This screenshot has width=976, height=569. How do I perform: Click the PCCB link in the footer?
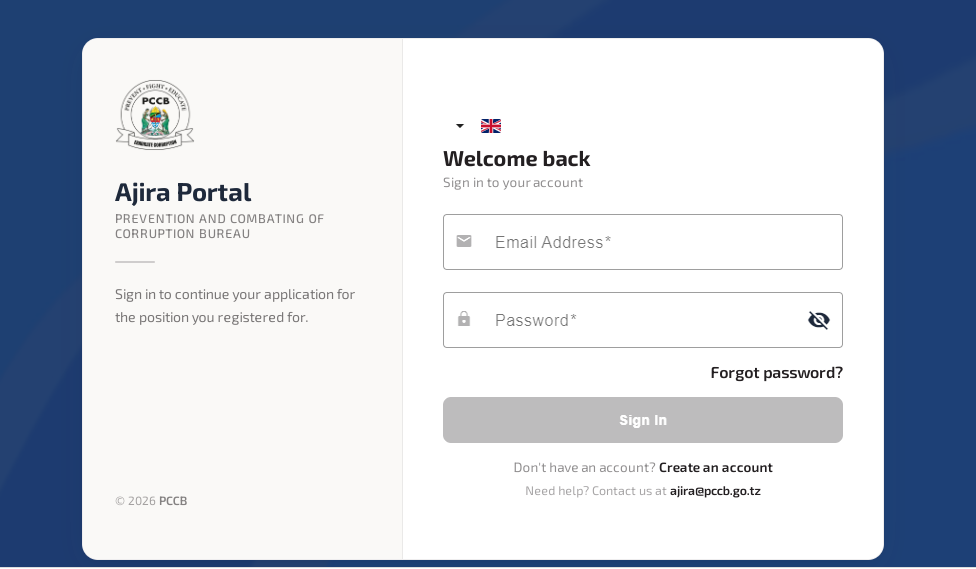[x=173, y=501]
